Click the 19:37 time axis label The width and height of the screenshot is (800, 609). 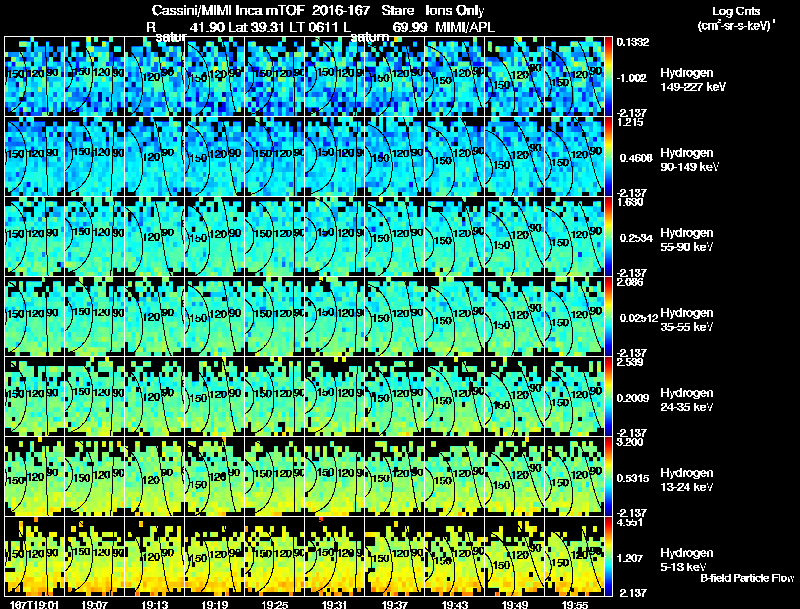395,604
